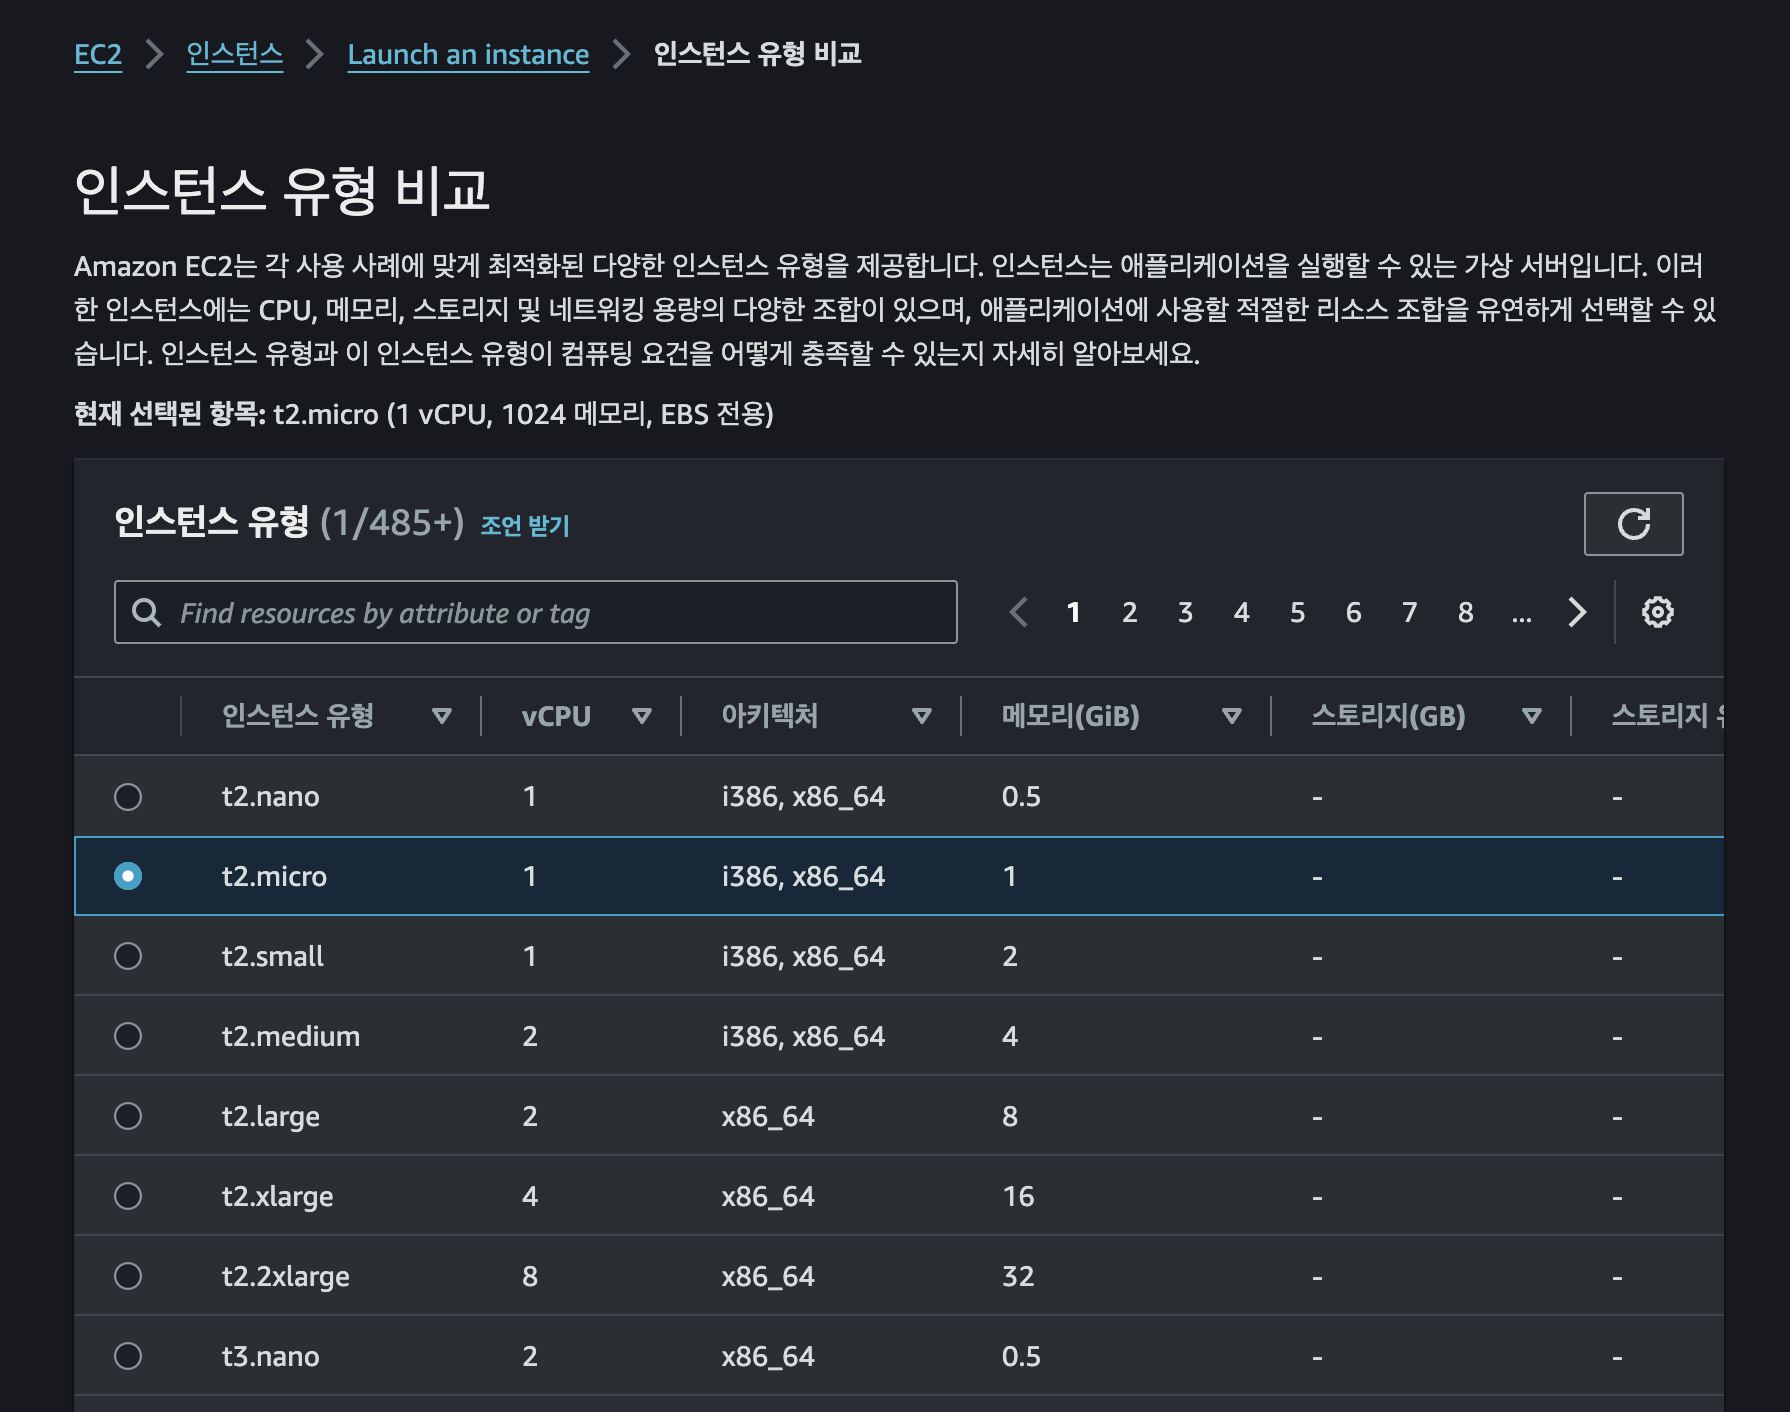Open table preferences gear icon
The height and width of the screenshot is (1412, 1790).
tap(1657, 612)
